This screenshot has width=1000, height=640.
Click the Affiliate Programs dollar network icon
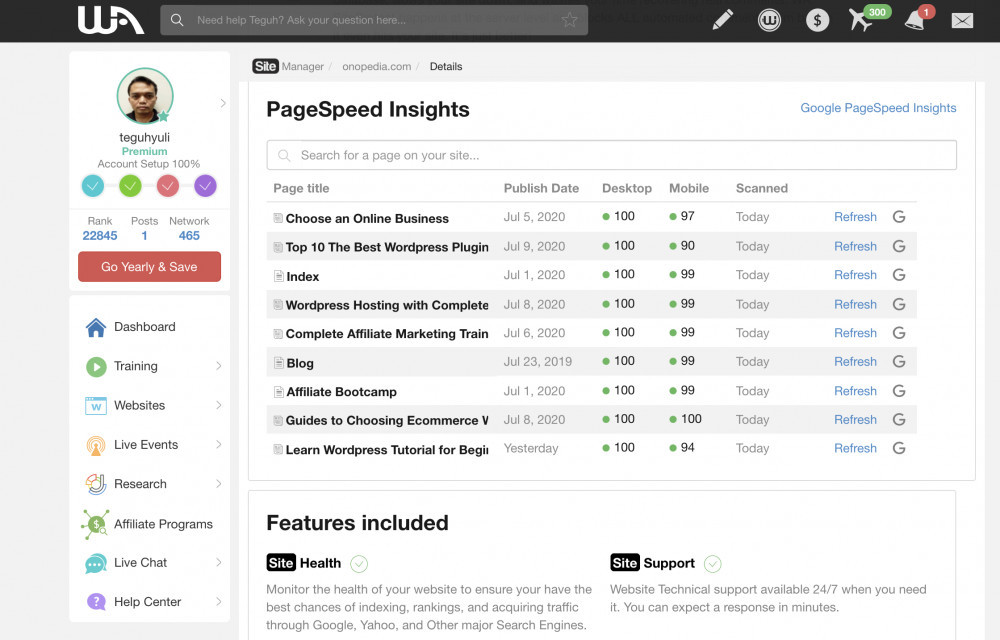click(96, 524)
